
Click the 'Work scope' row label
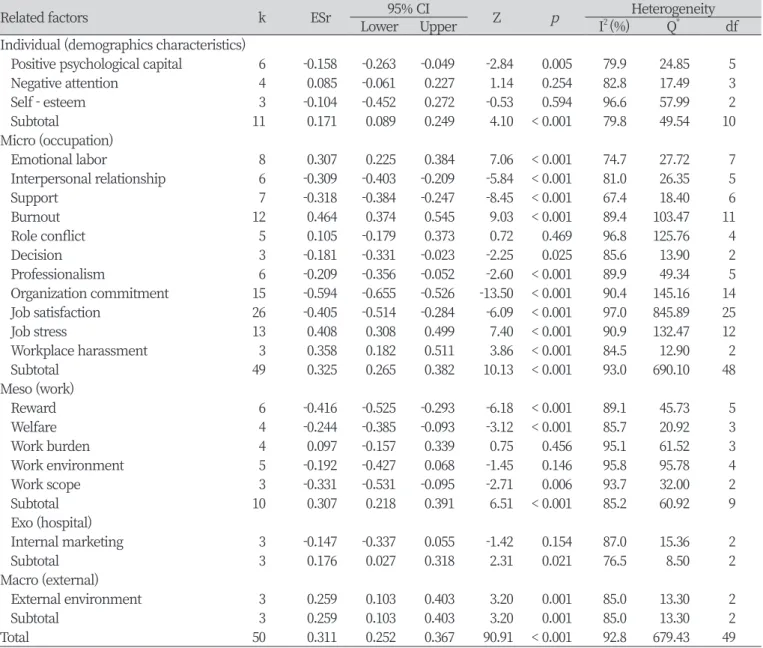tap(45, 485)
